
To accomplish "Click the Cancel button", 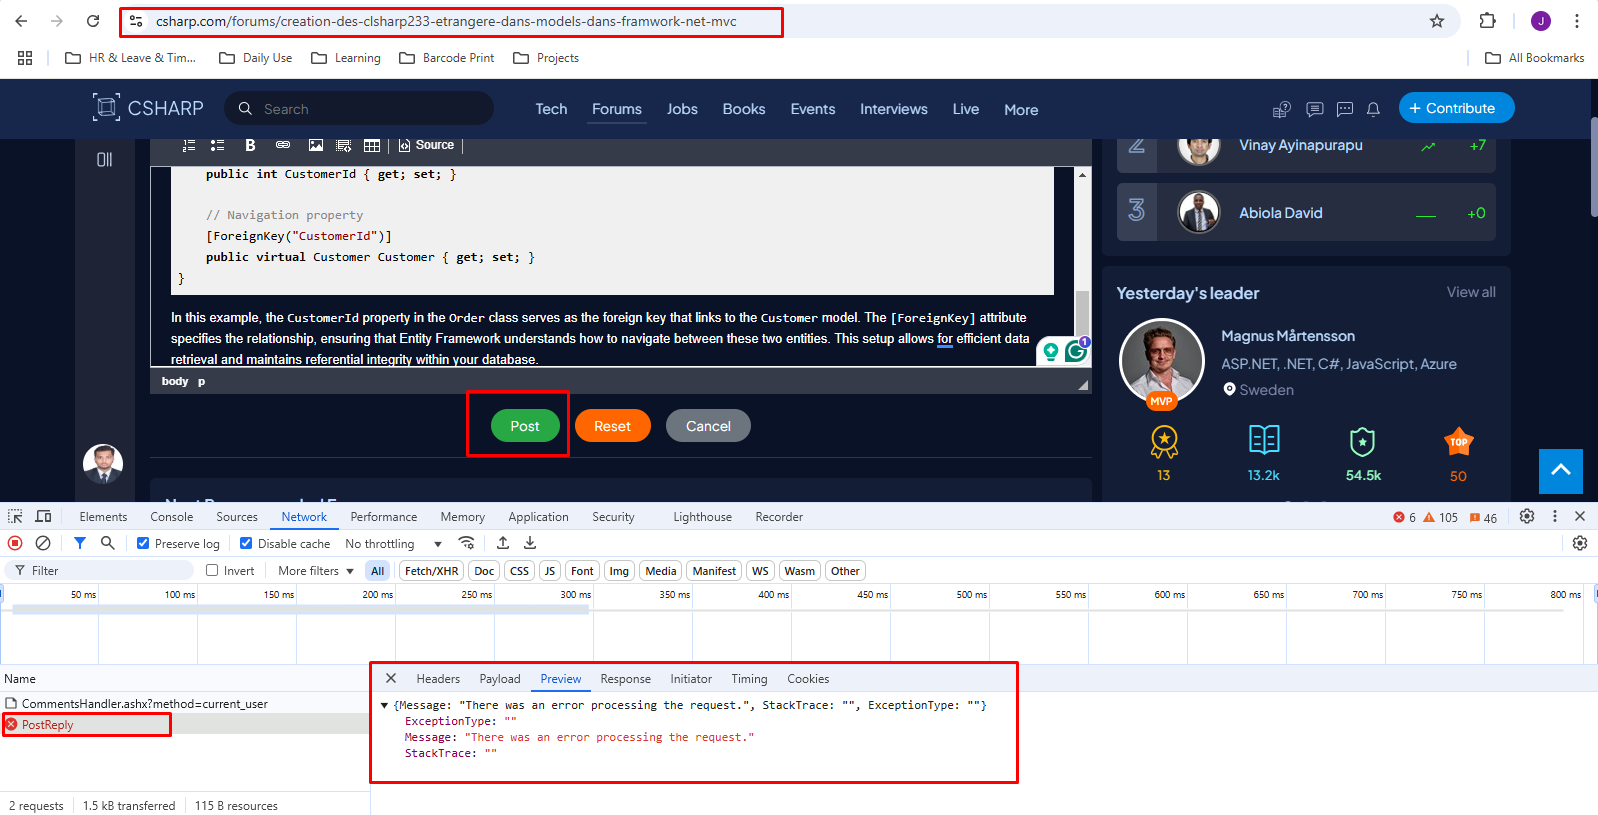I will point(708,426).
